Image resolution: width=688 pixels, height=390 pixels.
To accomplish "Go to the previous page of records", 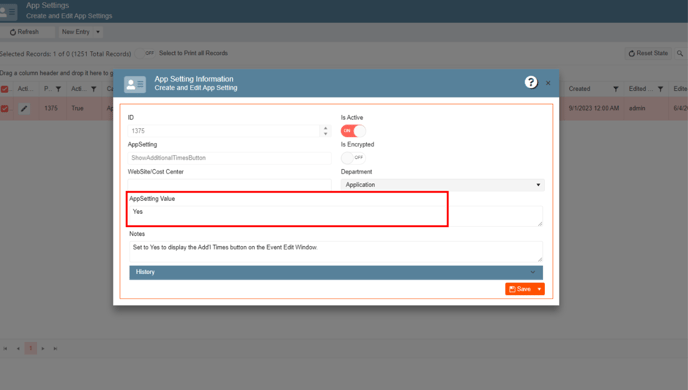I will point(18,349).
